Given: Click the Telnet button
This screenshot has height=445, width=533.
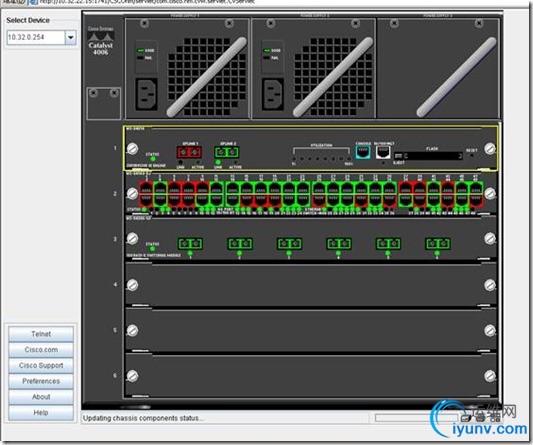Looking at the screenshot, I should (41, 334).
